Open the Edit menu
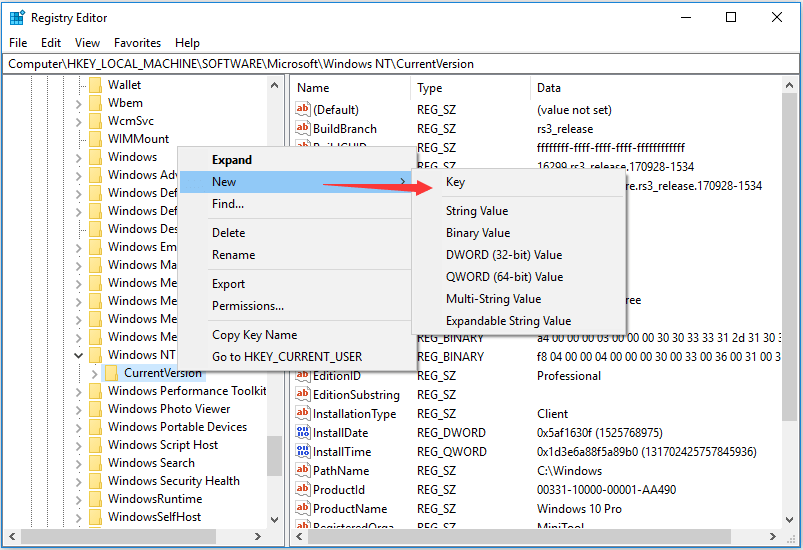Viewport: 803px width, 550px height. (51, 43)
